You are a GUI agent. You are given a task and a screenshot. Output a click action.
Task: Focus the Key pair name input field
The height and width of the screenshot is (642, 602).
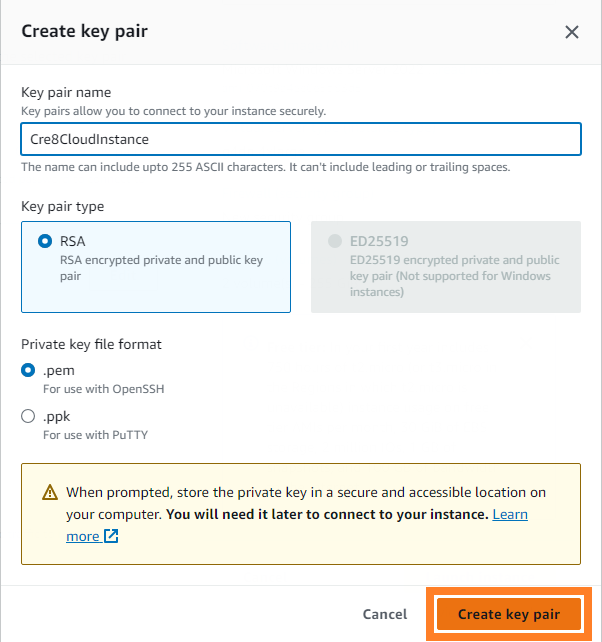(301, 139)
